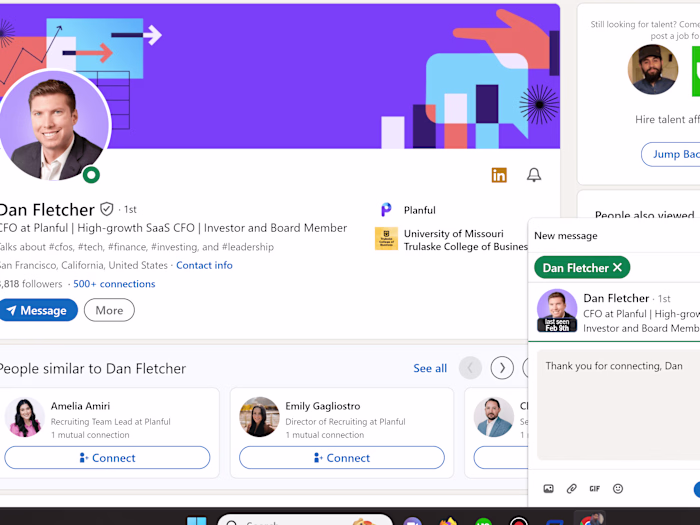
Task: Click See all similar people
Action: (x=430, y=368)
